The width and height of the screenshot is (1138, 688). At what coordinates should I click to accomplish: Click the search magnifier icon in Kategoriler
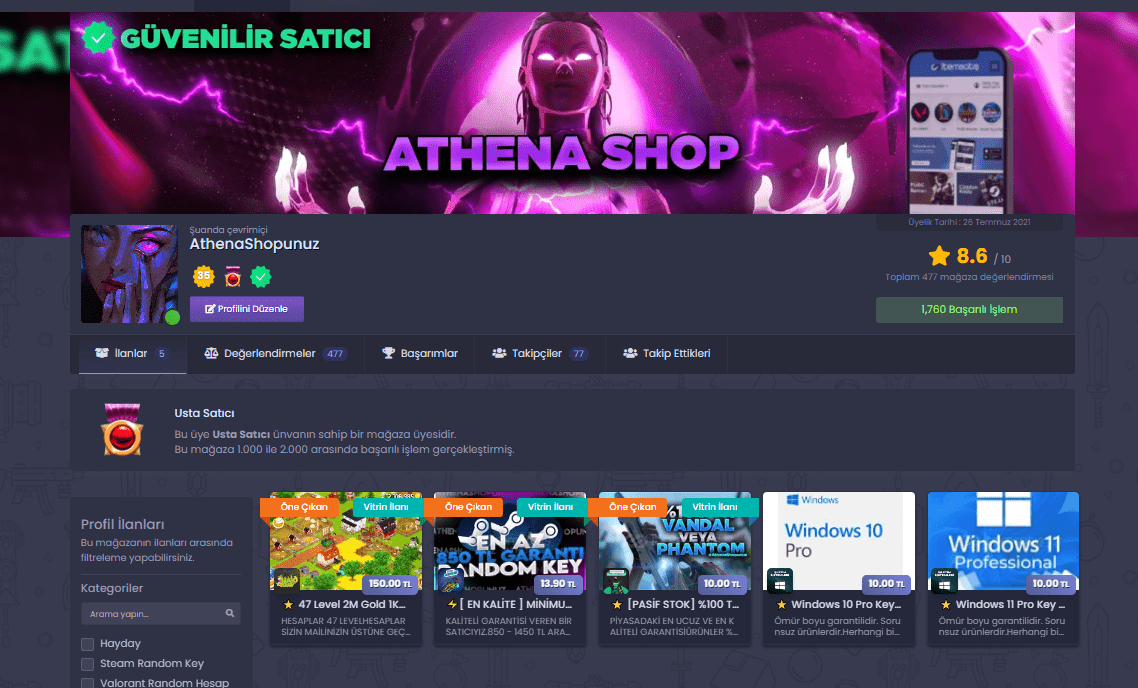pyautogui.click(x=229, y=613)
